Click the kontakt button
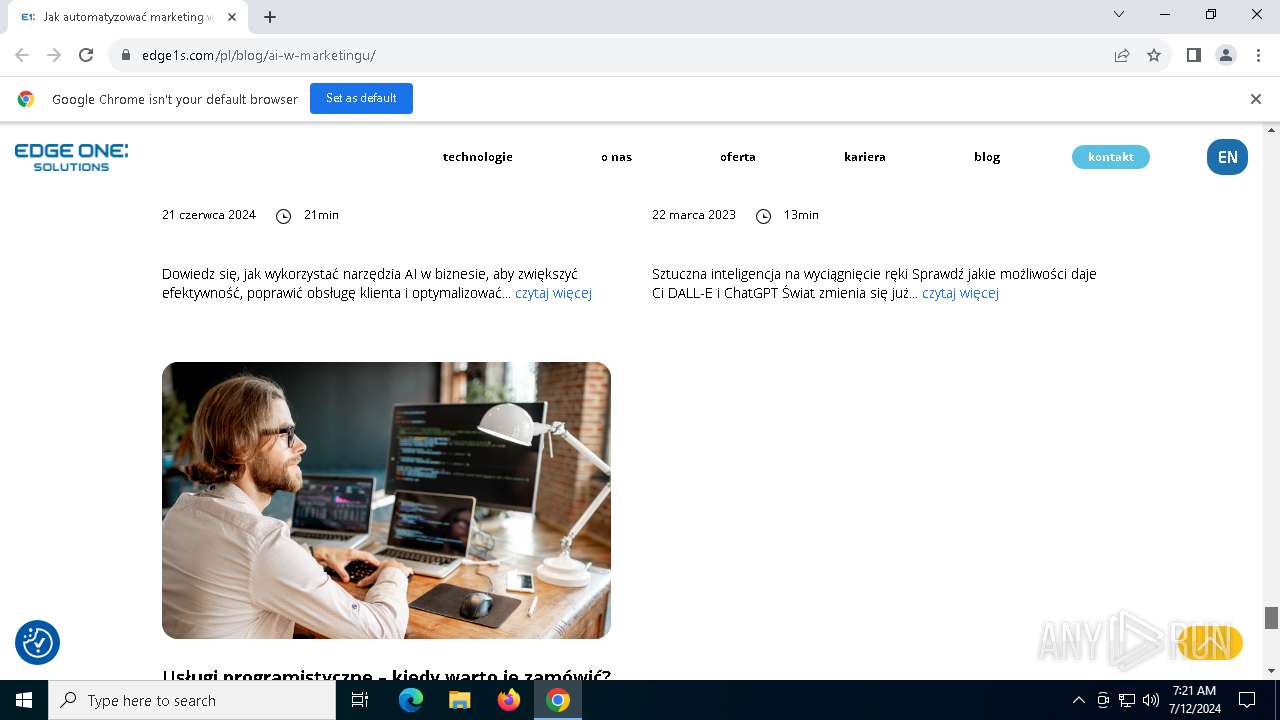1280x720 pixels. 1111,157
